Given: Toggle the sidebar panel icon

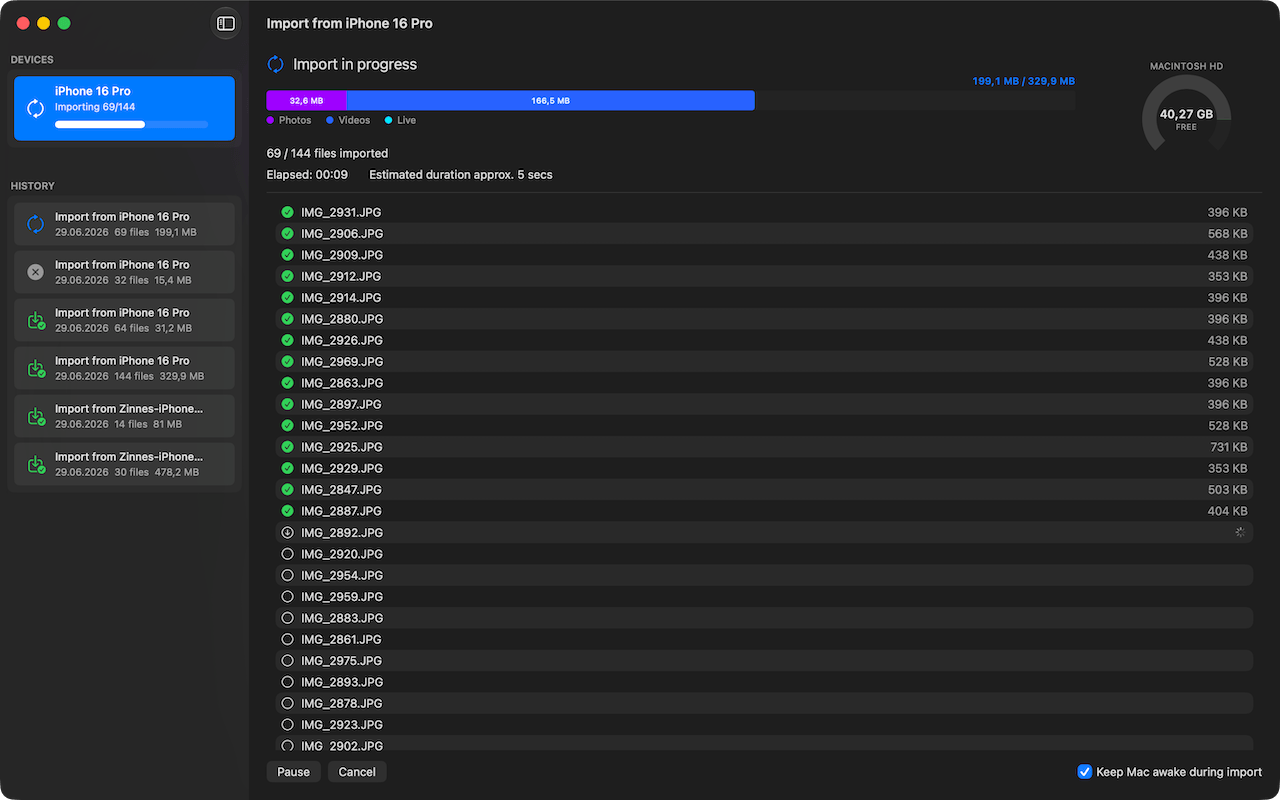Looking at the screenshot, I should [x=226, y=23].
